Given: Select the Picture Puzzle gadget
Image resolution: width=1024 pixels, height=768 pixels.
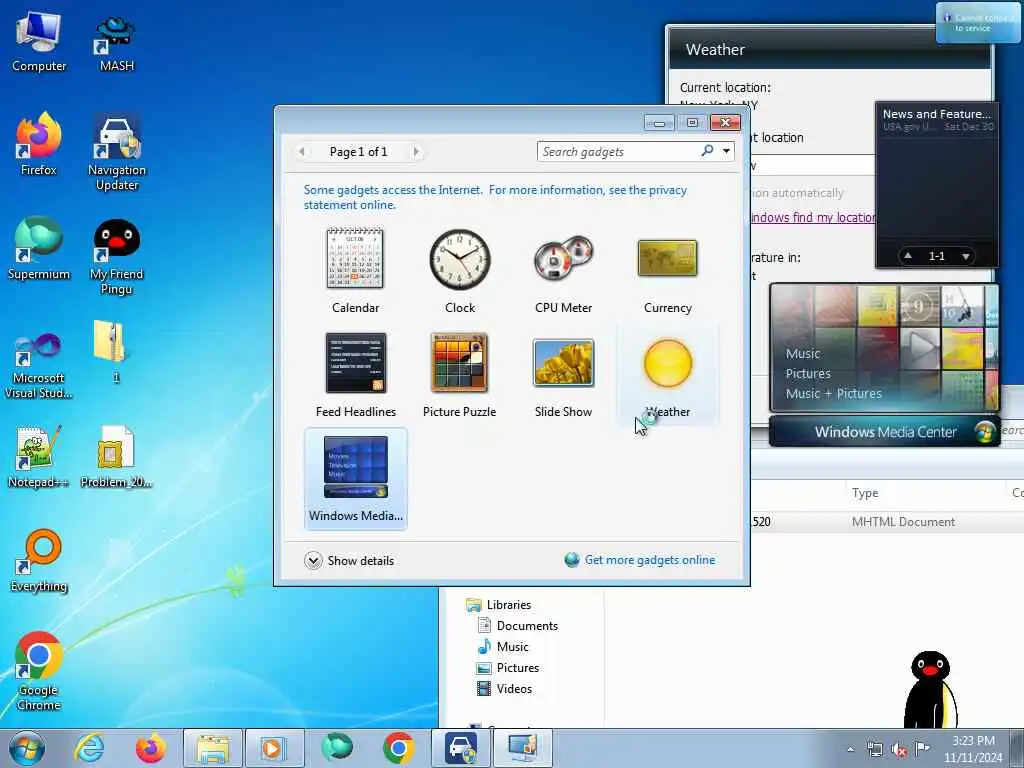Looking at the screenshot, I should click(x=460, y=375).
